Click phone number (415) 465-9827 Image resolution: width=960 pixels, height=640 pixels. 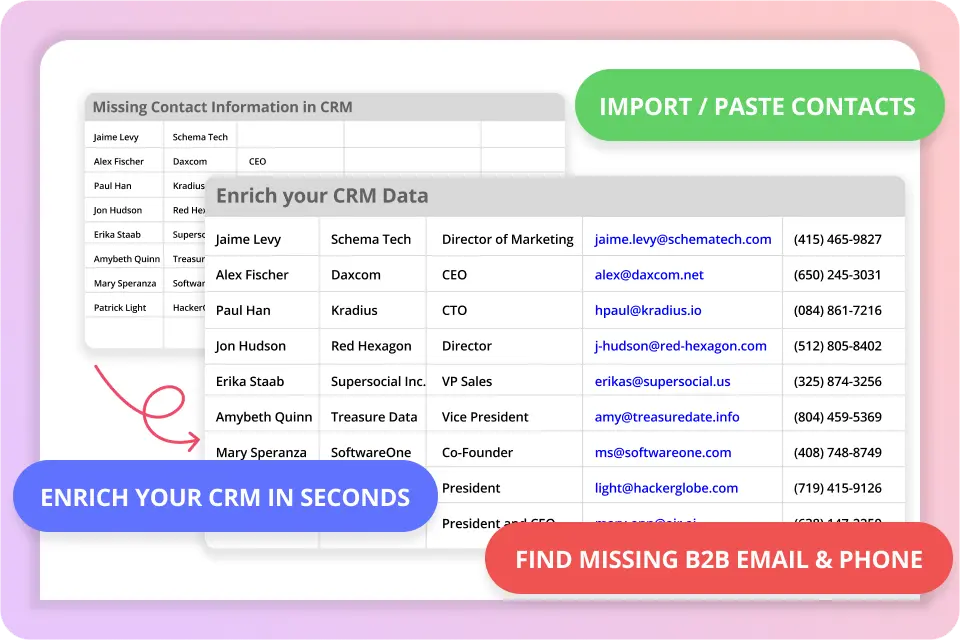tap(838, 239)
